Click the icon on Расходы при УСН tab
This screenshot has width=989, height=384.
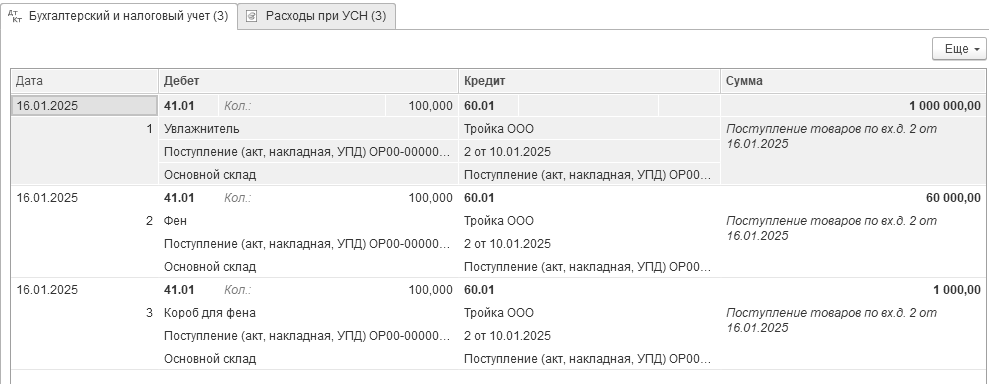click(251, 16)
